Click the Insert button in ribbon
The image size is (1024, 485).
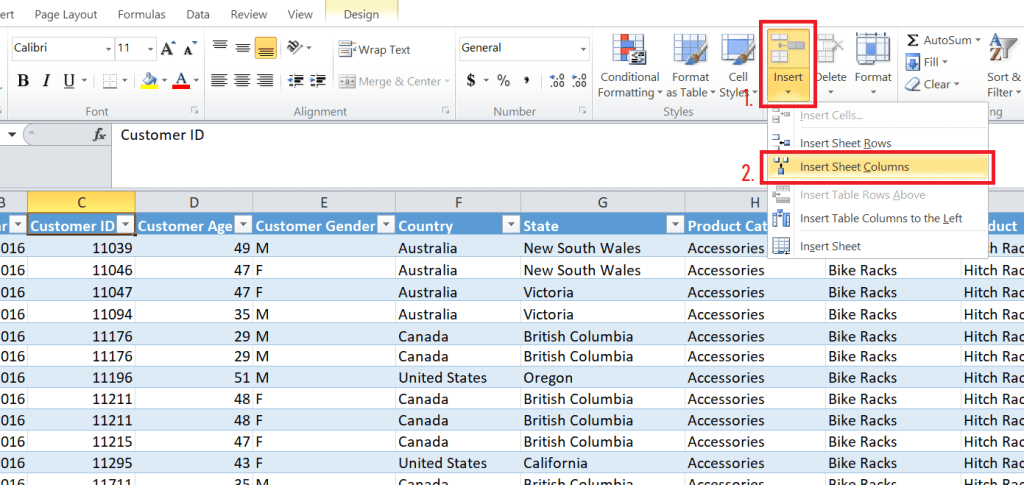click(788, 65)
